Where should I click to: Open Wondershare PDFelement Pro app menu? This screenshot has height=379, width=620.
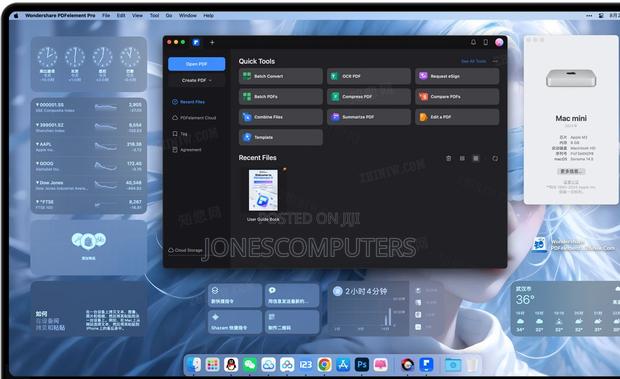(x=60, y=15)
